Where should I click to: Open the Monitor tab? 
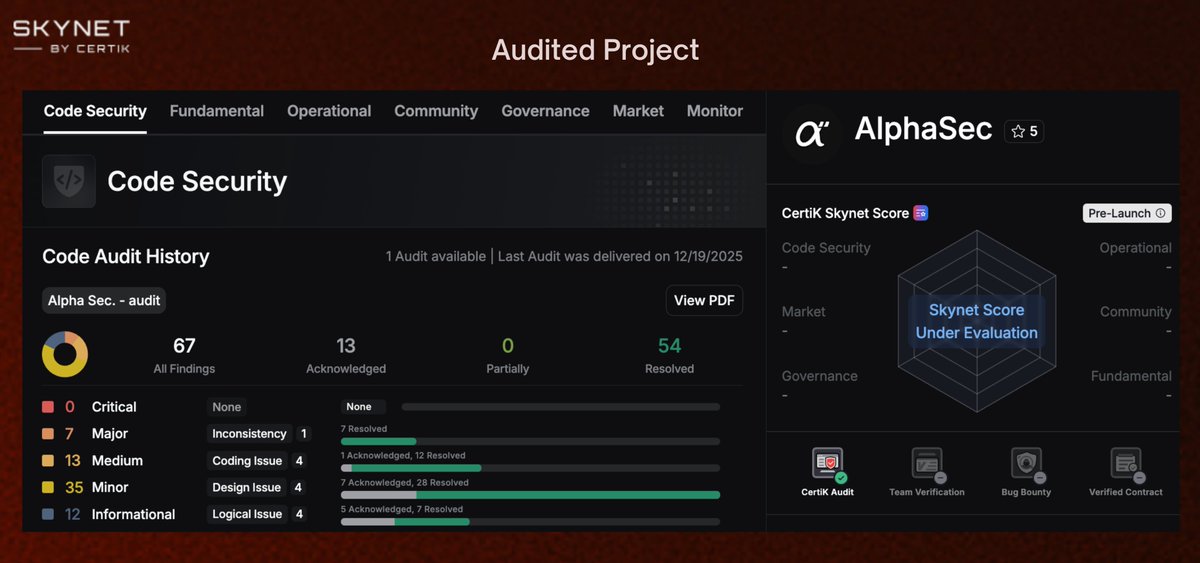click(x=715, y=111)
